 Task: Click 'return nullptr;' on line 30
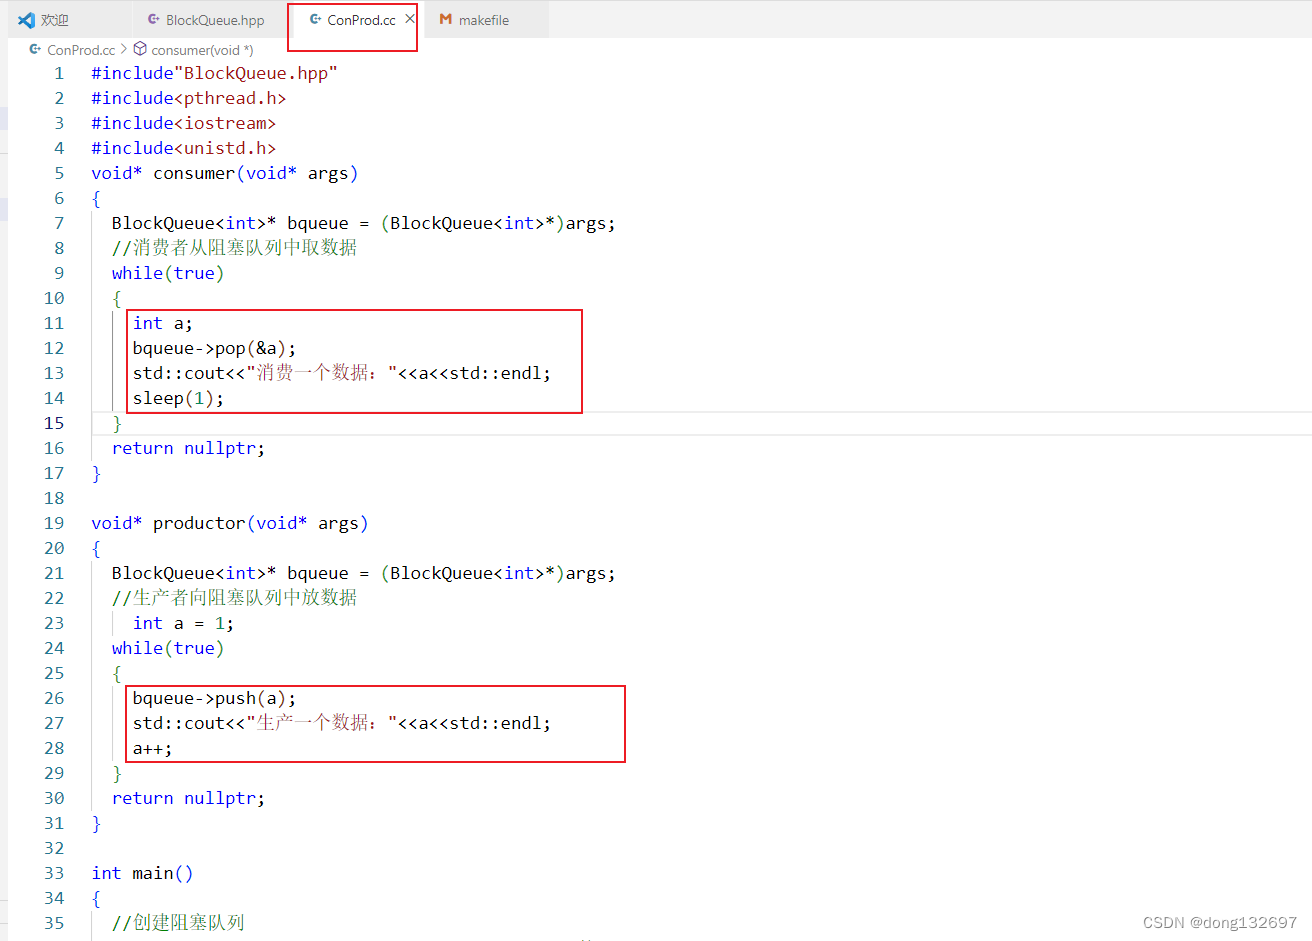(x=189, y=798)
